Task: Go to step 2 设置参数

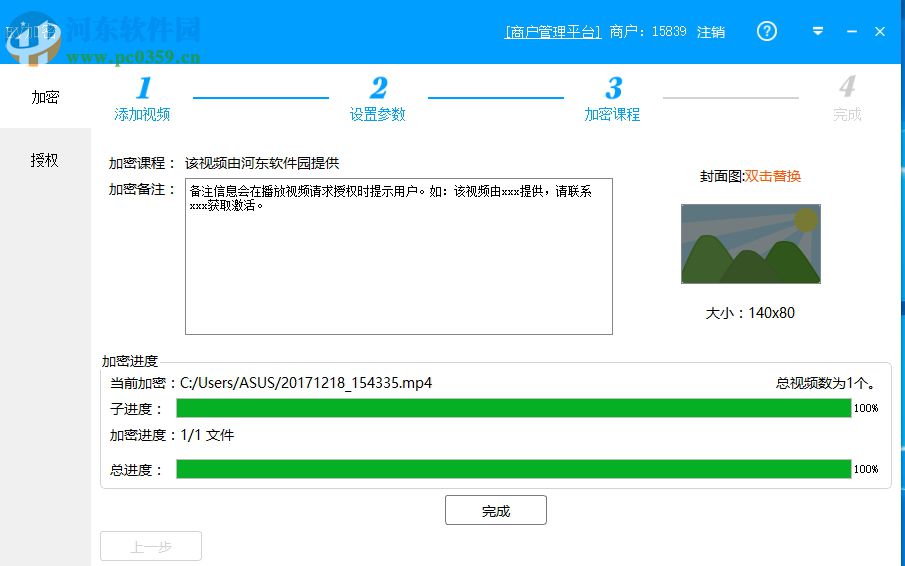Action: (377, 99)
